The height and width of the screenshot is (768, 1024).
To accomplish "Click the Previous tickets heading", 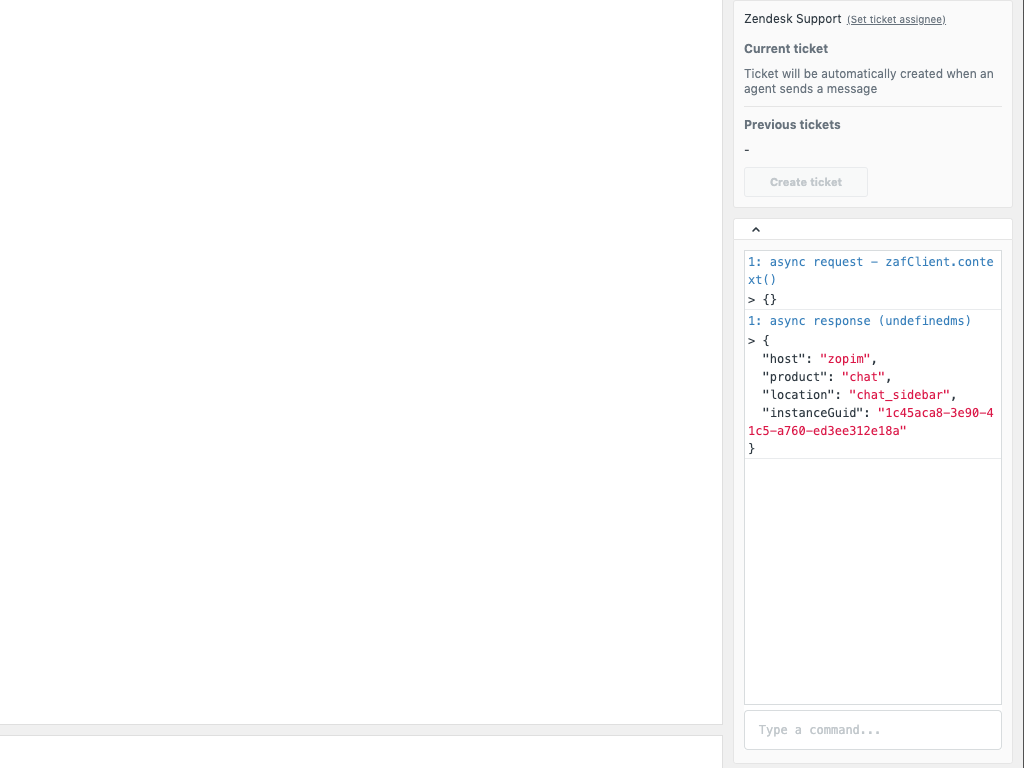I will click(x=792, y=125).
